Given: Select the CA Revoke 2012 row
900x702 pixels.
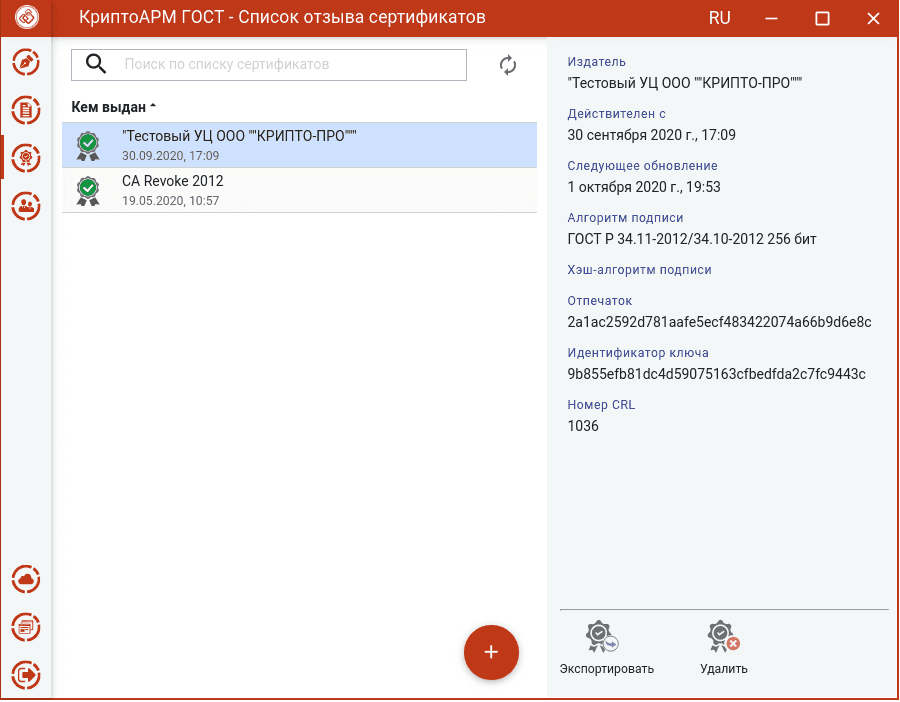Looking at the screenshot, I should coord(300,191).
